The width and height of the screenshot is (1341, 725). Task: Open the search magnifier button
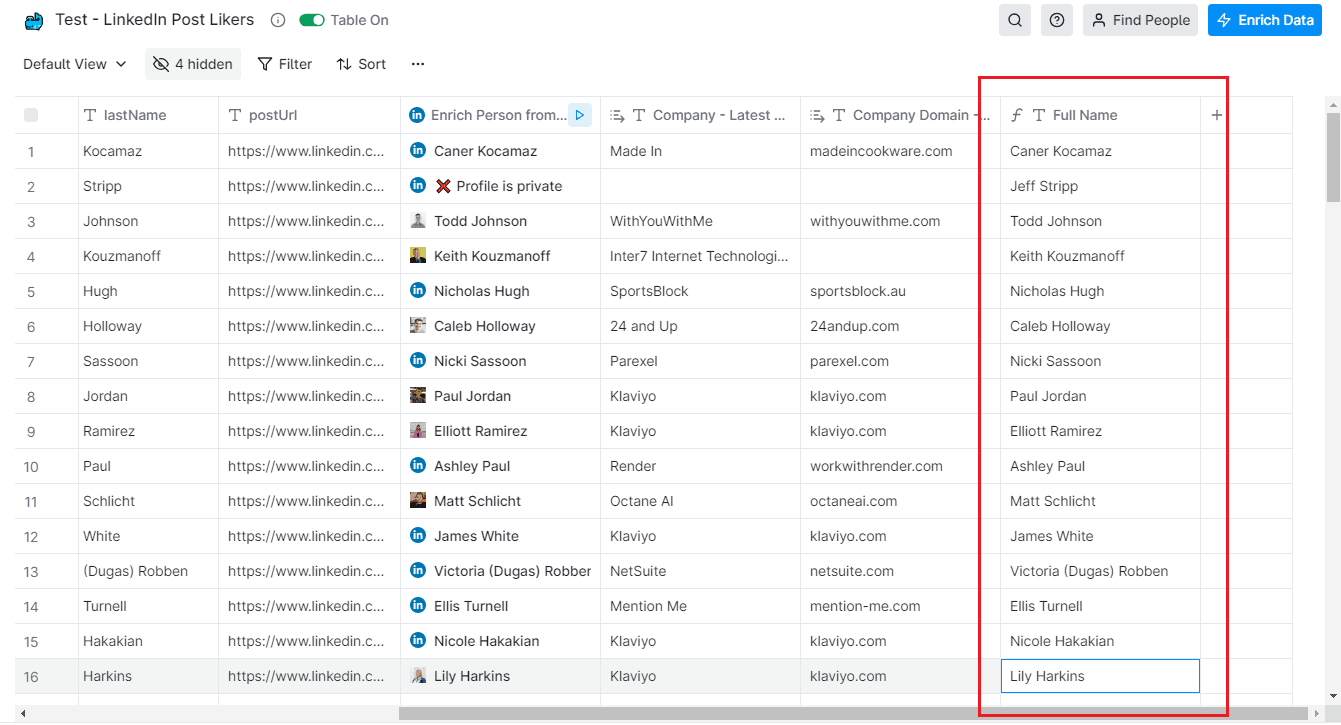click(1015, 20)
